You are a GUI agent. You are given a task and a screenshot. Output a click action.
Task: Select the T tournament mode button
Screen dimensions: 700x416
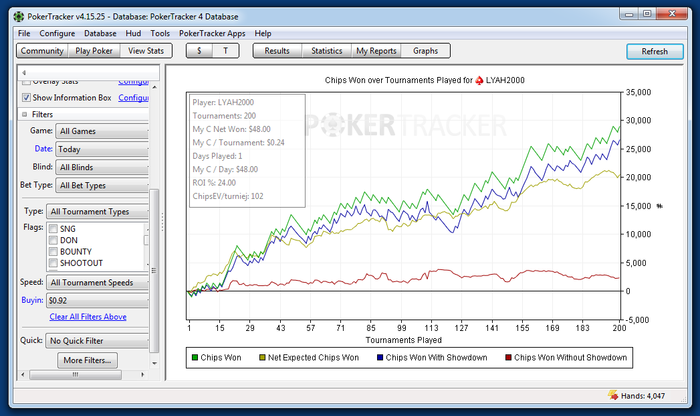(225, 51)
